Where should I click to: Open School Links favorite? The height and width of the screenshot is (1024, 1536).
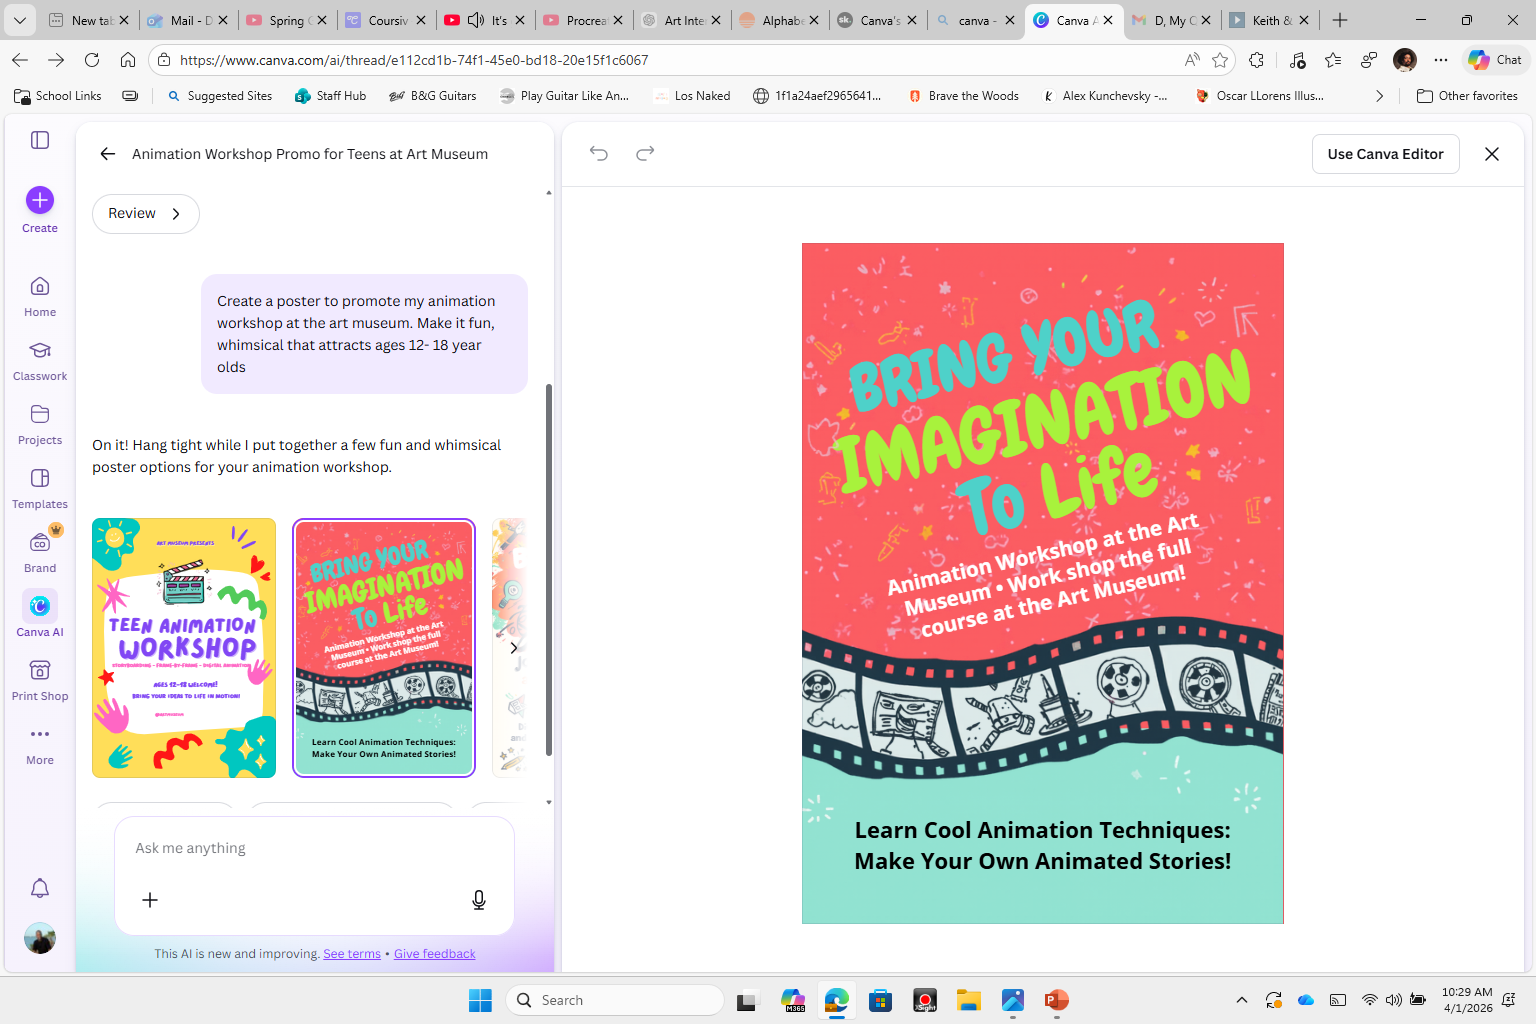58,96
